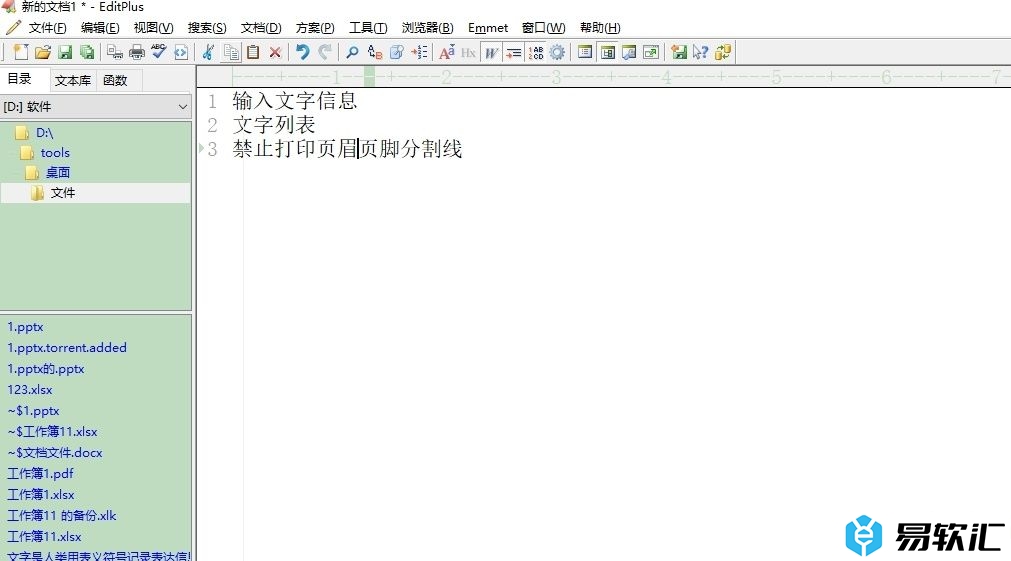Open the print preview
The image size is (1011, 561).
click(x=115, y=52)
